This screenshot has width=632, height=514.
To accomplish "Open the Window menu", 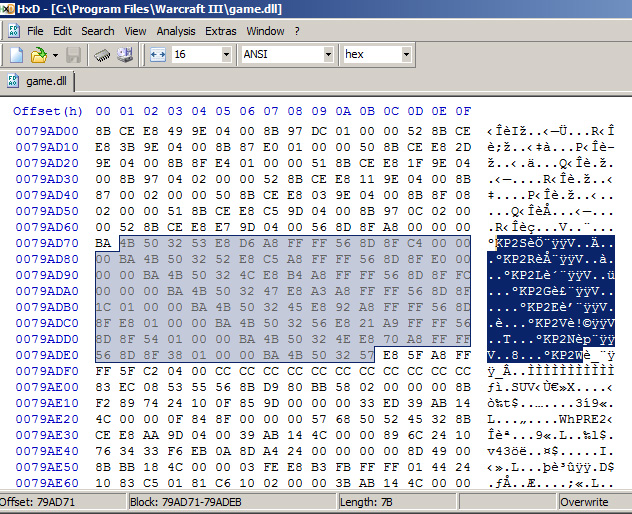I will click(x=265, y=31).
